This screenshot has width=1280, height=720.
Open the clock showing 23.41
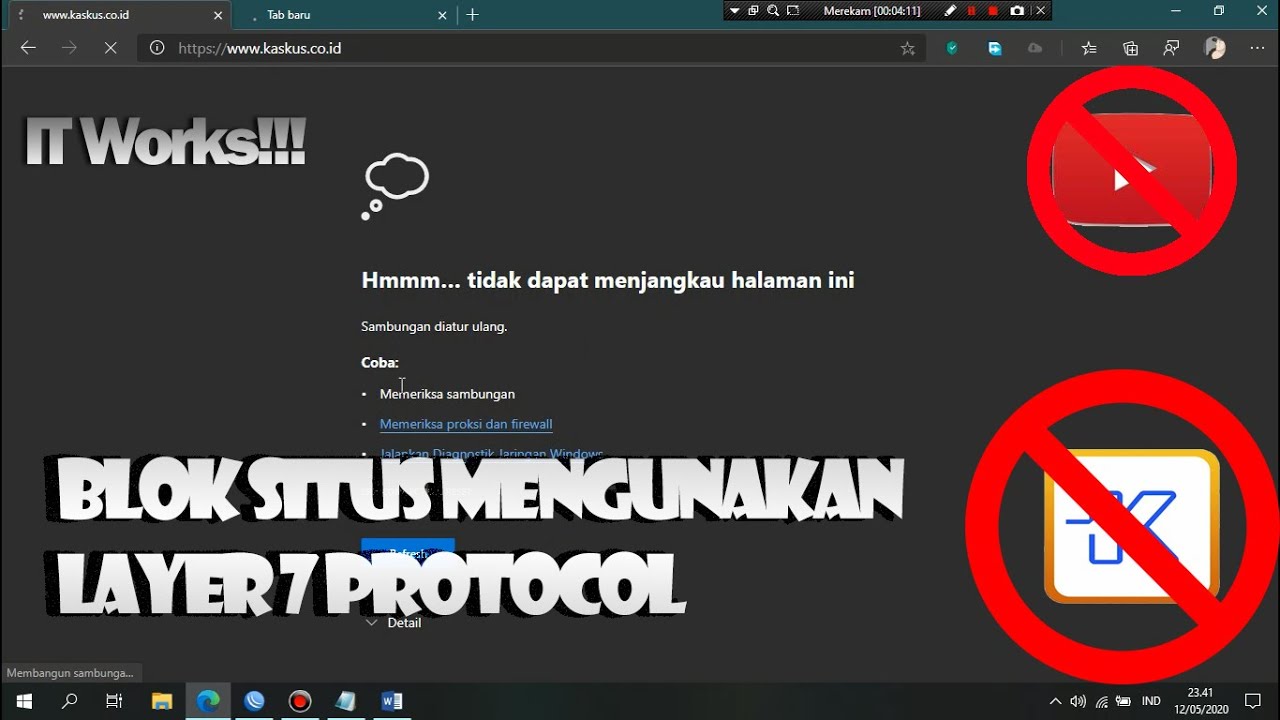pyautogui.click(x=1200, y=701)
